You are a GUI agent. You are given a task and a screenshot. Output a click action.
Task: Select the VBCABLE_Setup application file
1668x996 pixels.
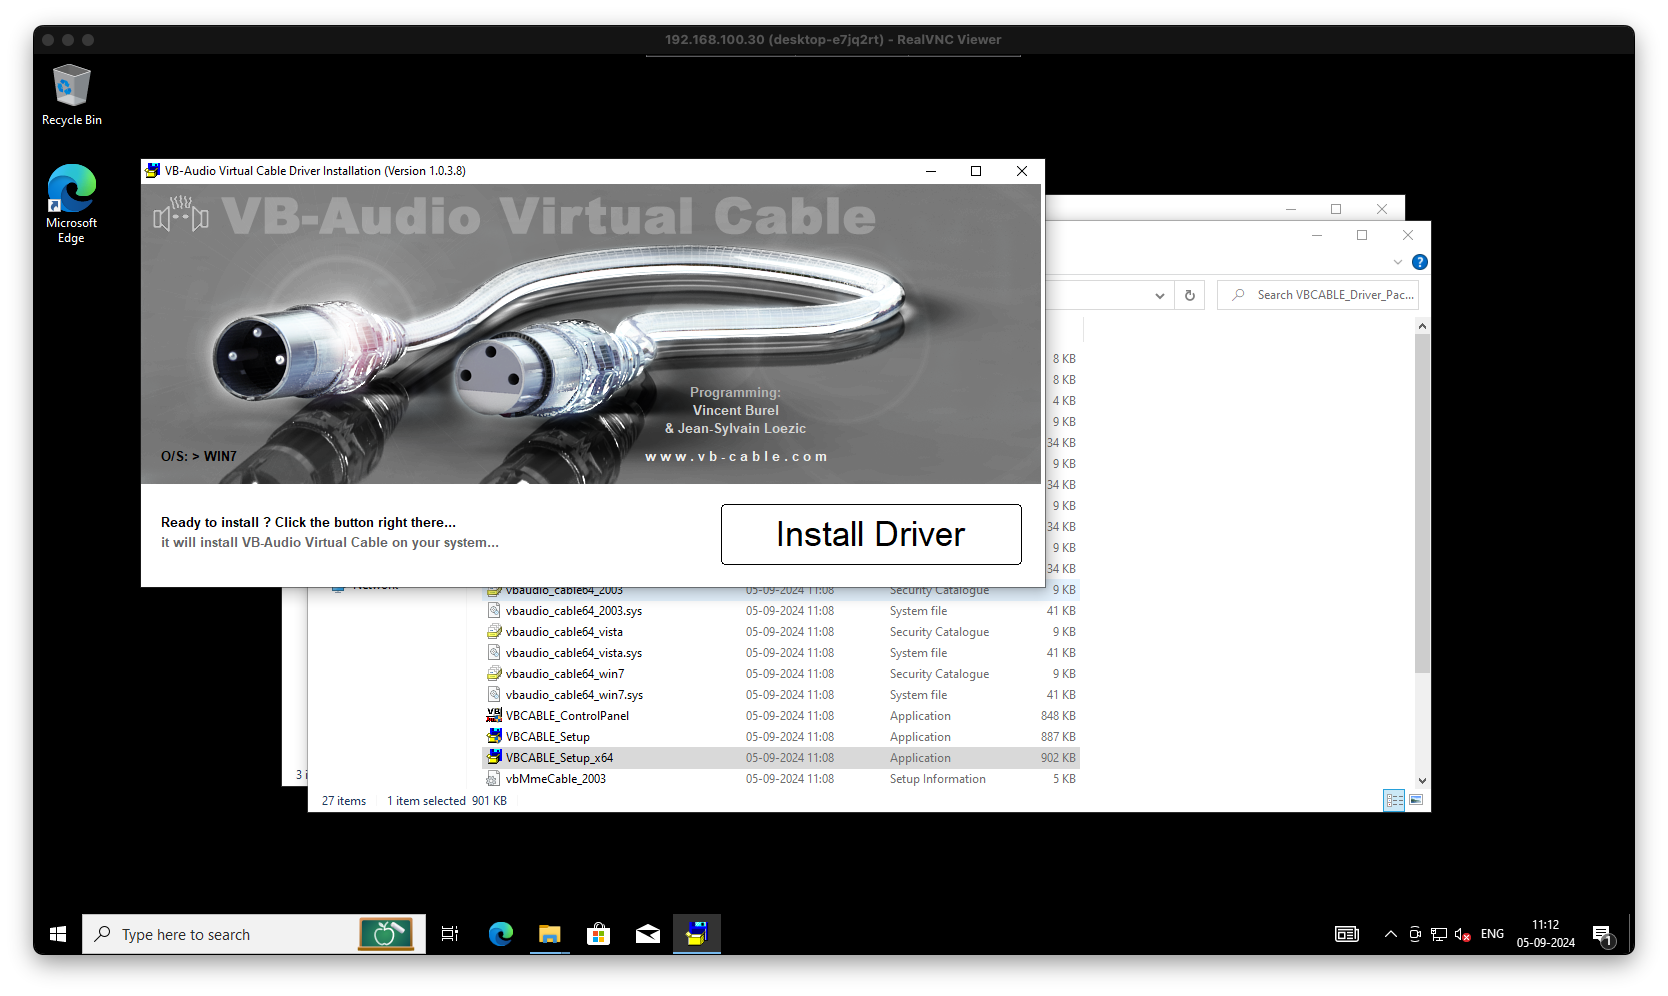(x=781, y=737)
